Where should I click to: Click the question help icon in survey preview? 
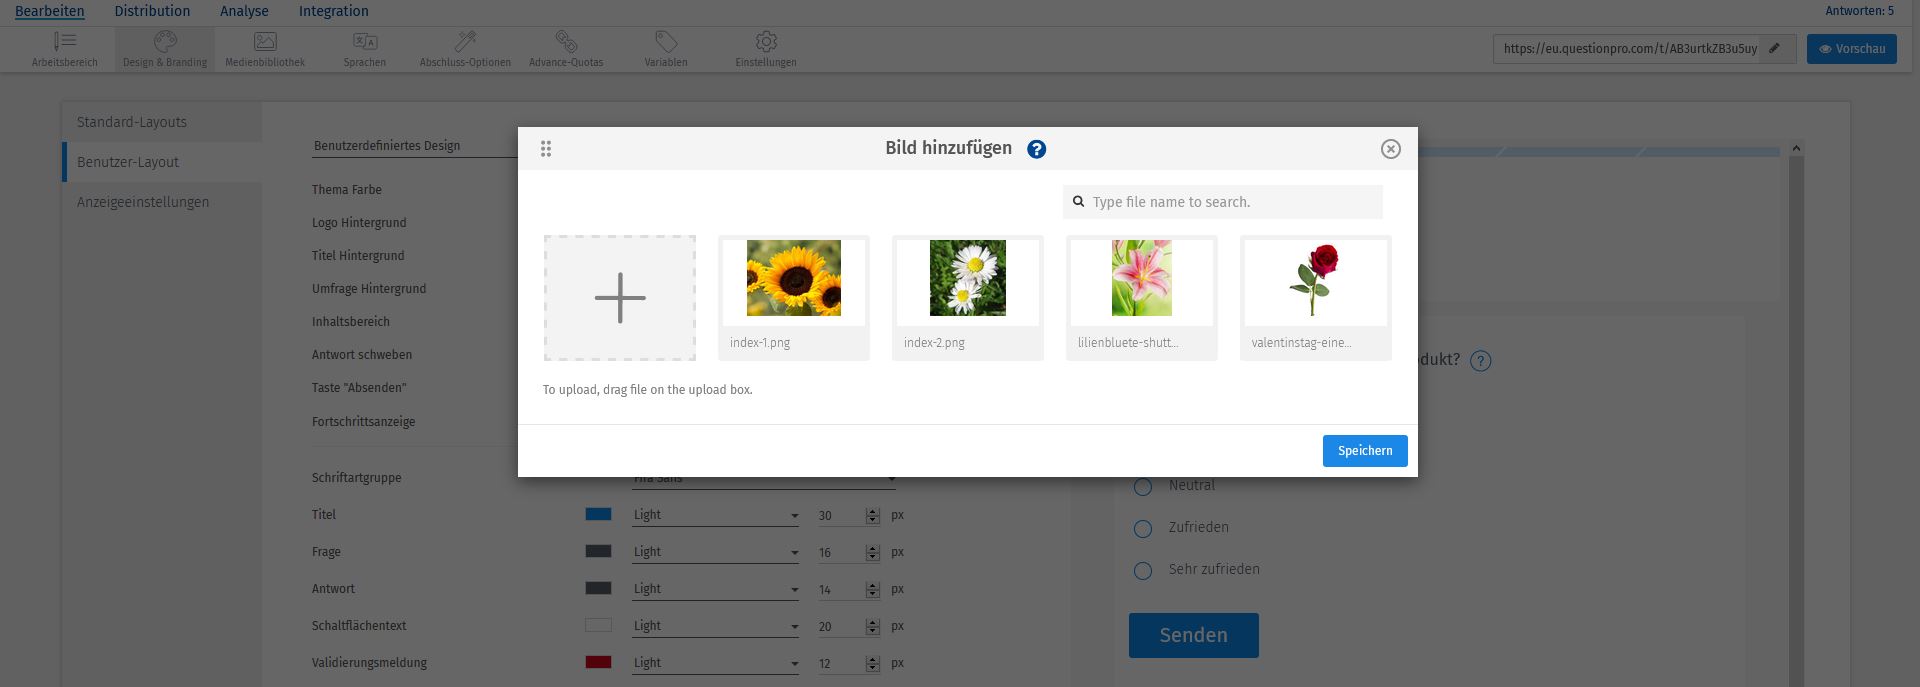point(1481,361)
